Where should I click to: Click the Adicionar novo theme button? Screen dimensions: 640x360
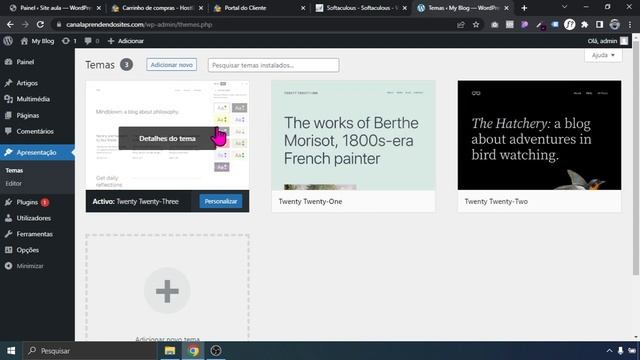(x=171, y=65)
